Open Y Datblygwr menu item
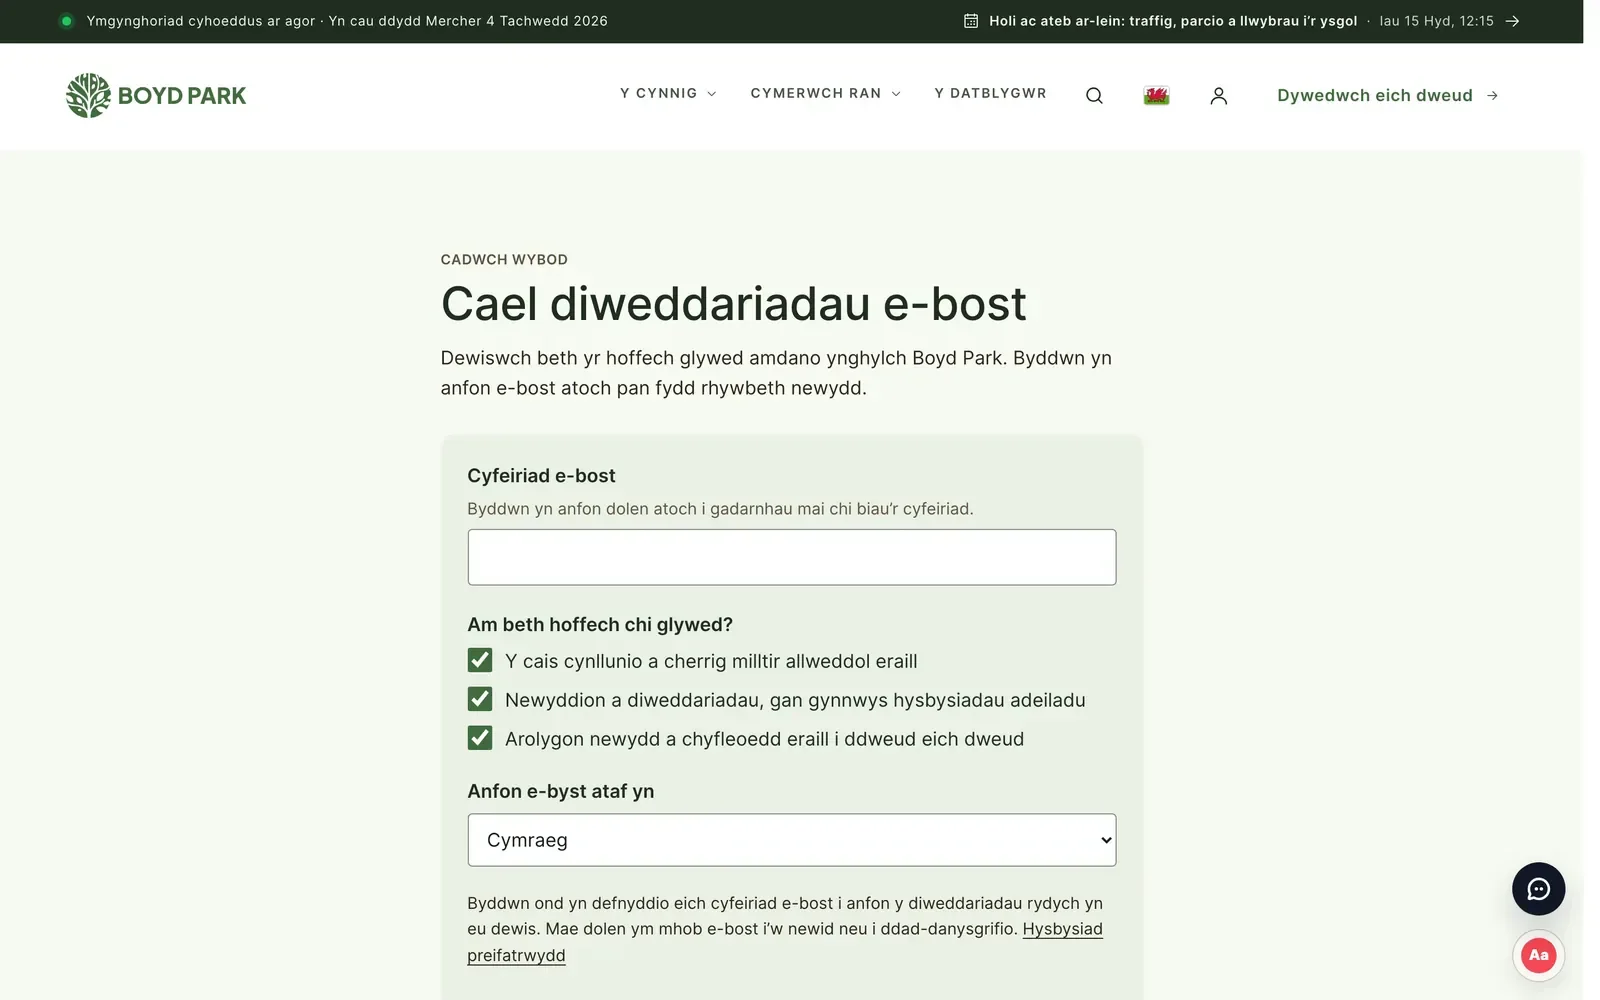Image resolution: width=1600 pixels, height=1000 pixels. [x=990, y=93]
